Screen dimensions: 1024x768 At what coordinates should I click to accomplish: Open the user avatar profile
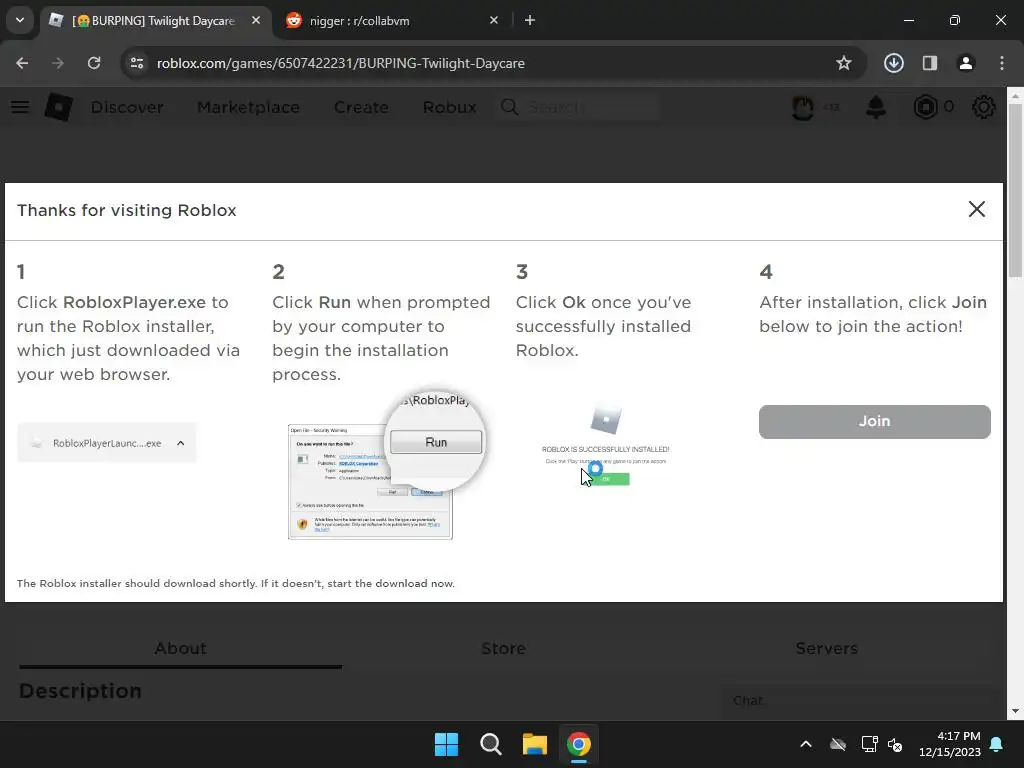[x=803, y=107]
